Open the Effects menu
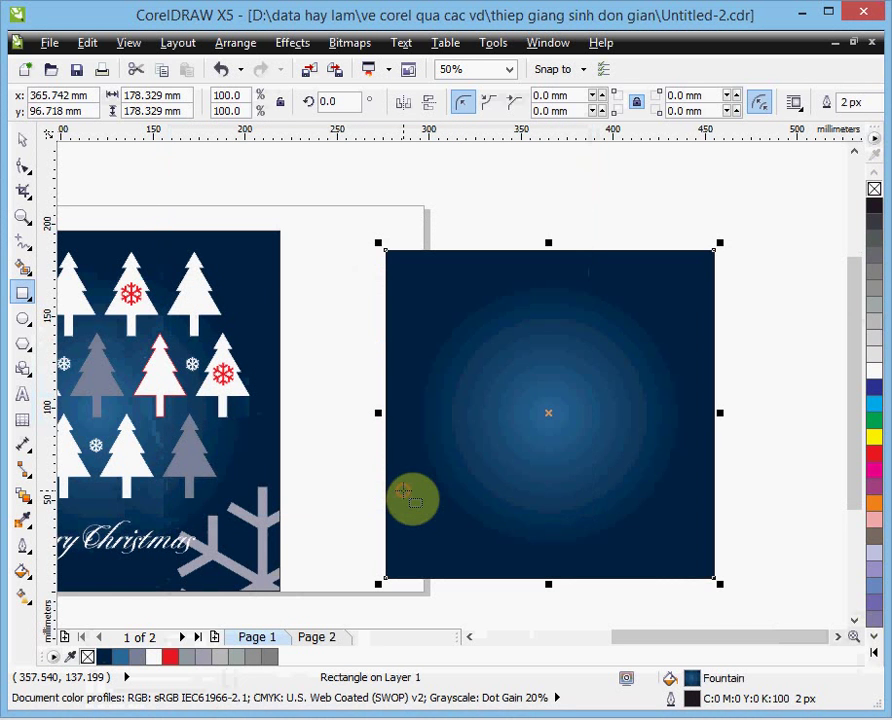Screen dimensions: 892x720 click(x=292, y=43)
